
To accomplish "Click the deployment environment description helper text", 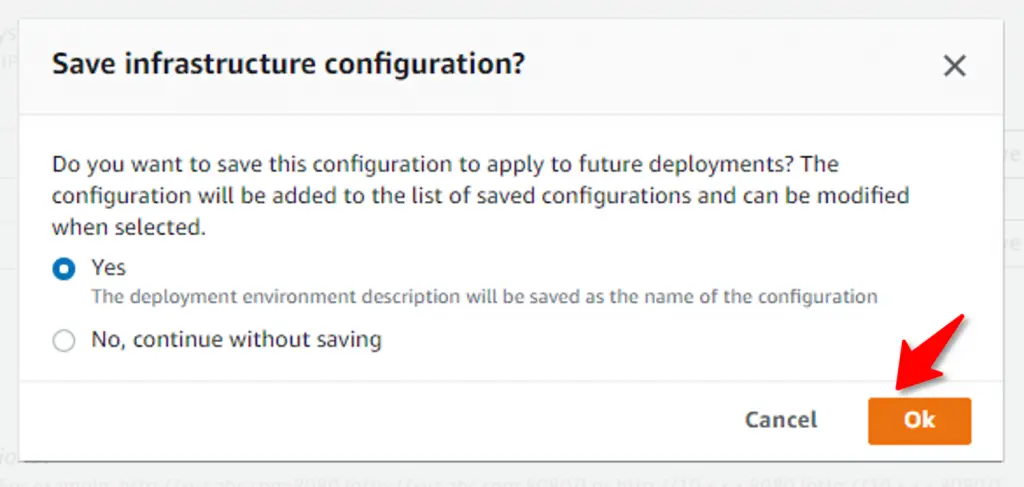I will pyautogui.click(x=484, y=296).
